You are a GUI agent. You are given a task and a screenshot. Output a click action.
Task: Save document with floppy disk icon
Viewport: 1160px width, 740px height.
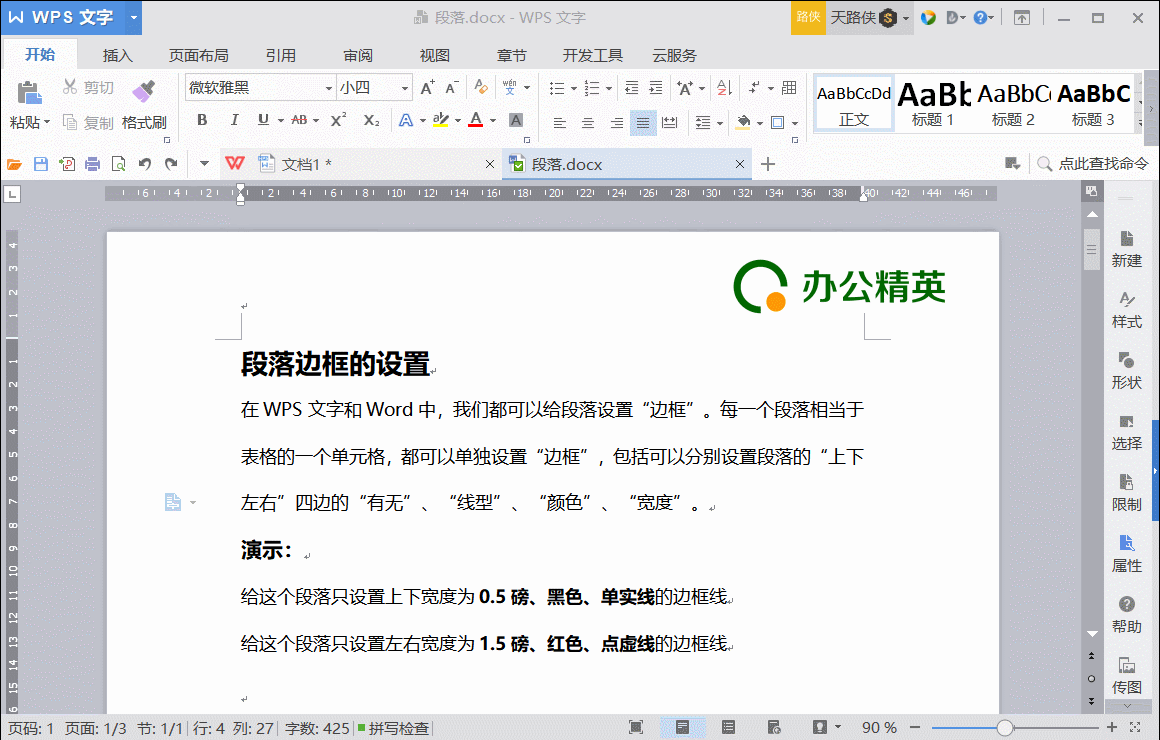pos(41,164)
